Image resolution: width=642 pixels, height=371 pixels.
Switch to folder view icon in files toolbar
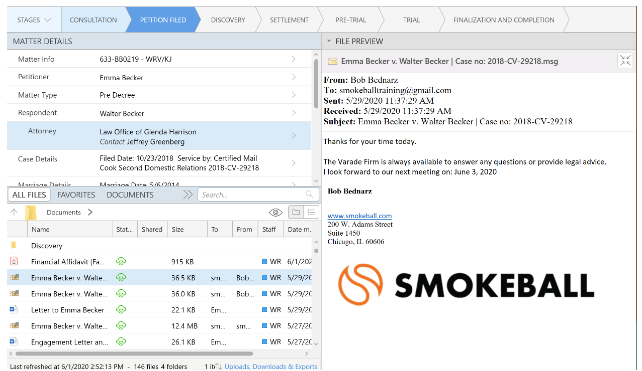(x=296, y=212)
